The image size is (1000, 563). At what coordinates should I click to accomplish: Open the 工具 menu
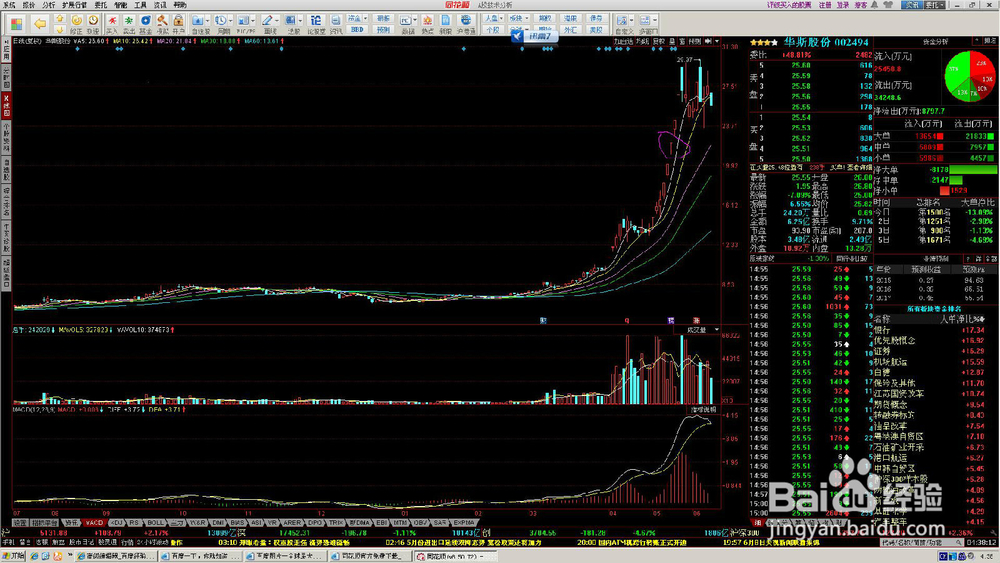point(140,5)
